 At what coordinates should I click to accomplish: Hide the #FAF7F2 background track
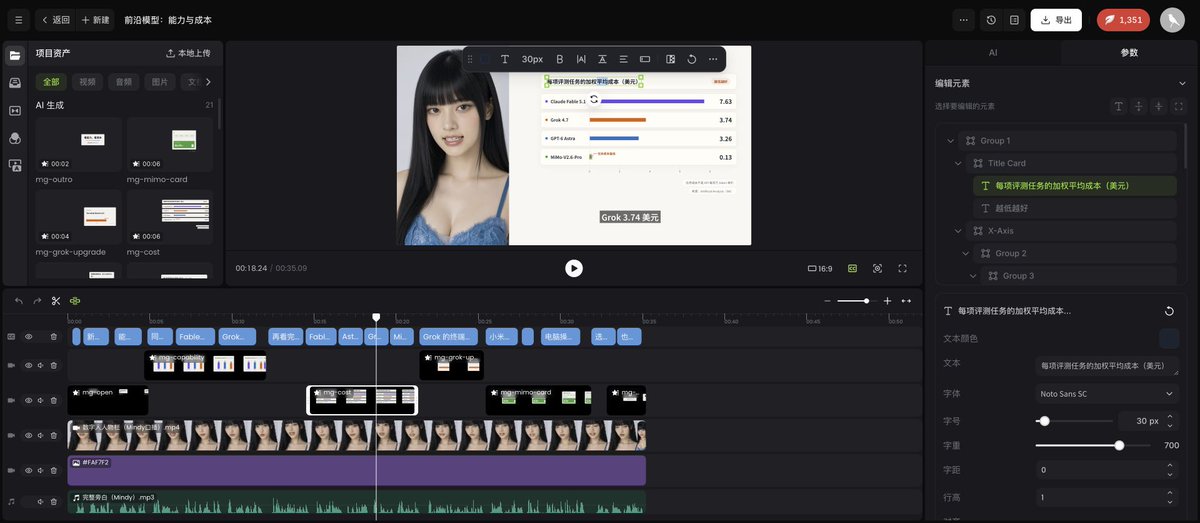click(x=28, y=470)
